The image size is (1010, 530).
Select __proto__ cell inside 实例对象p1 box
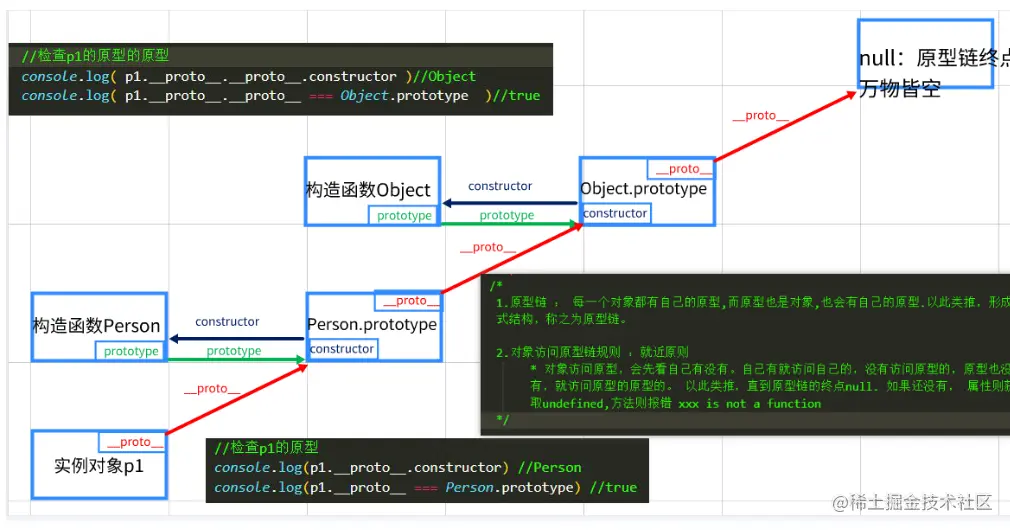click(133, 442)
